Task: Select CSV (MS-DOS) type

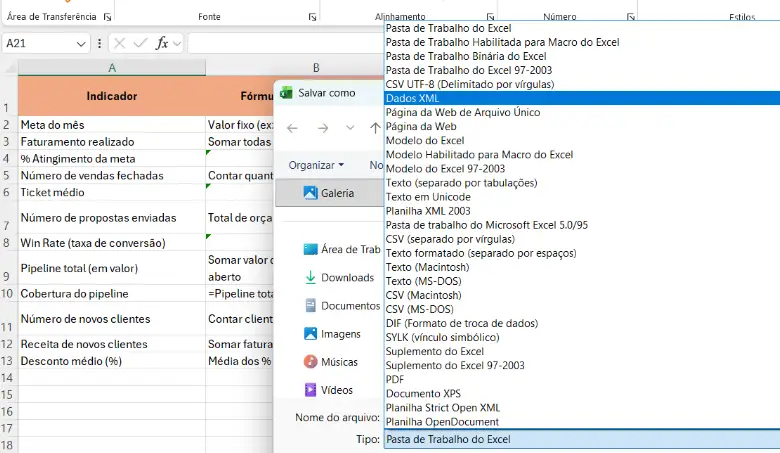Action: pos(583,309)
